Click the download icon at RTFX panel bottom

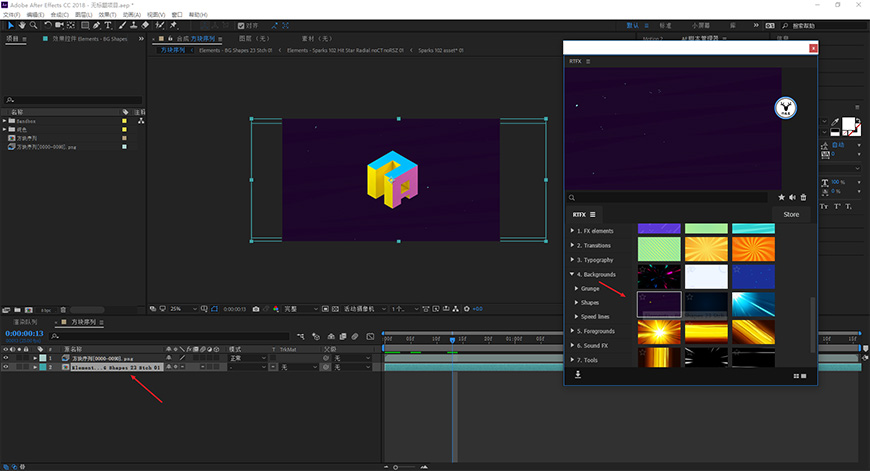point(578,375)
